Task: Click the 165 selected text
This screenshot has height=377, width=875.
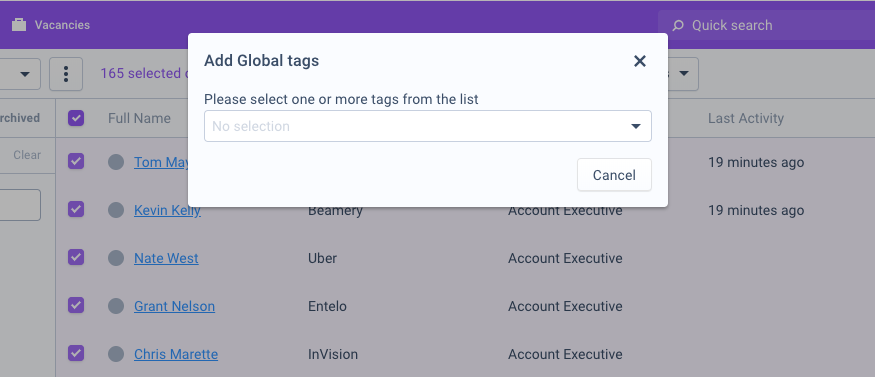Action: (144, 74)
